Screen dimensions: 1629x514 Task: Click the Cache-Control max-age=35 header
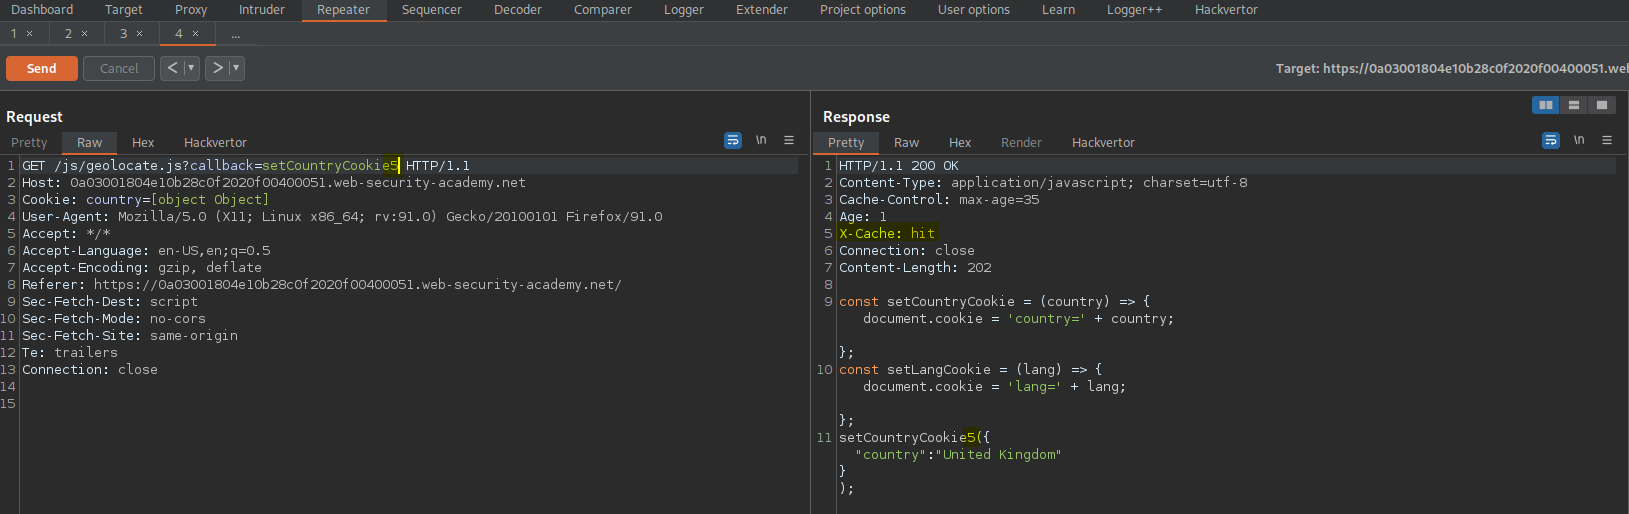pyautogui.click(x=939, y=200)
